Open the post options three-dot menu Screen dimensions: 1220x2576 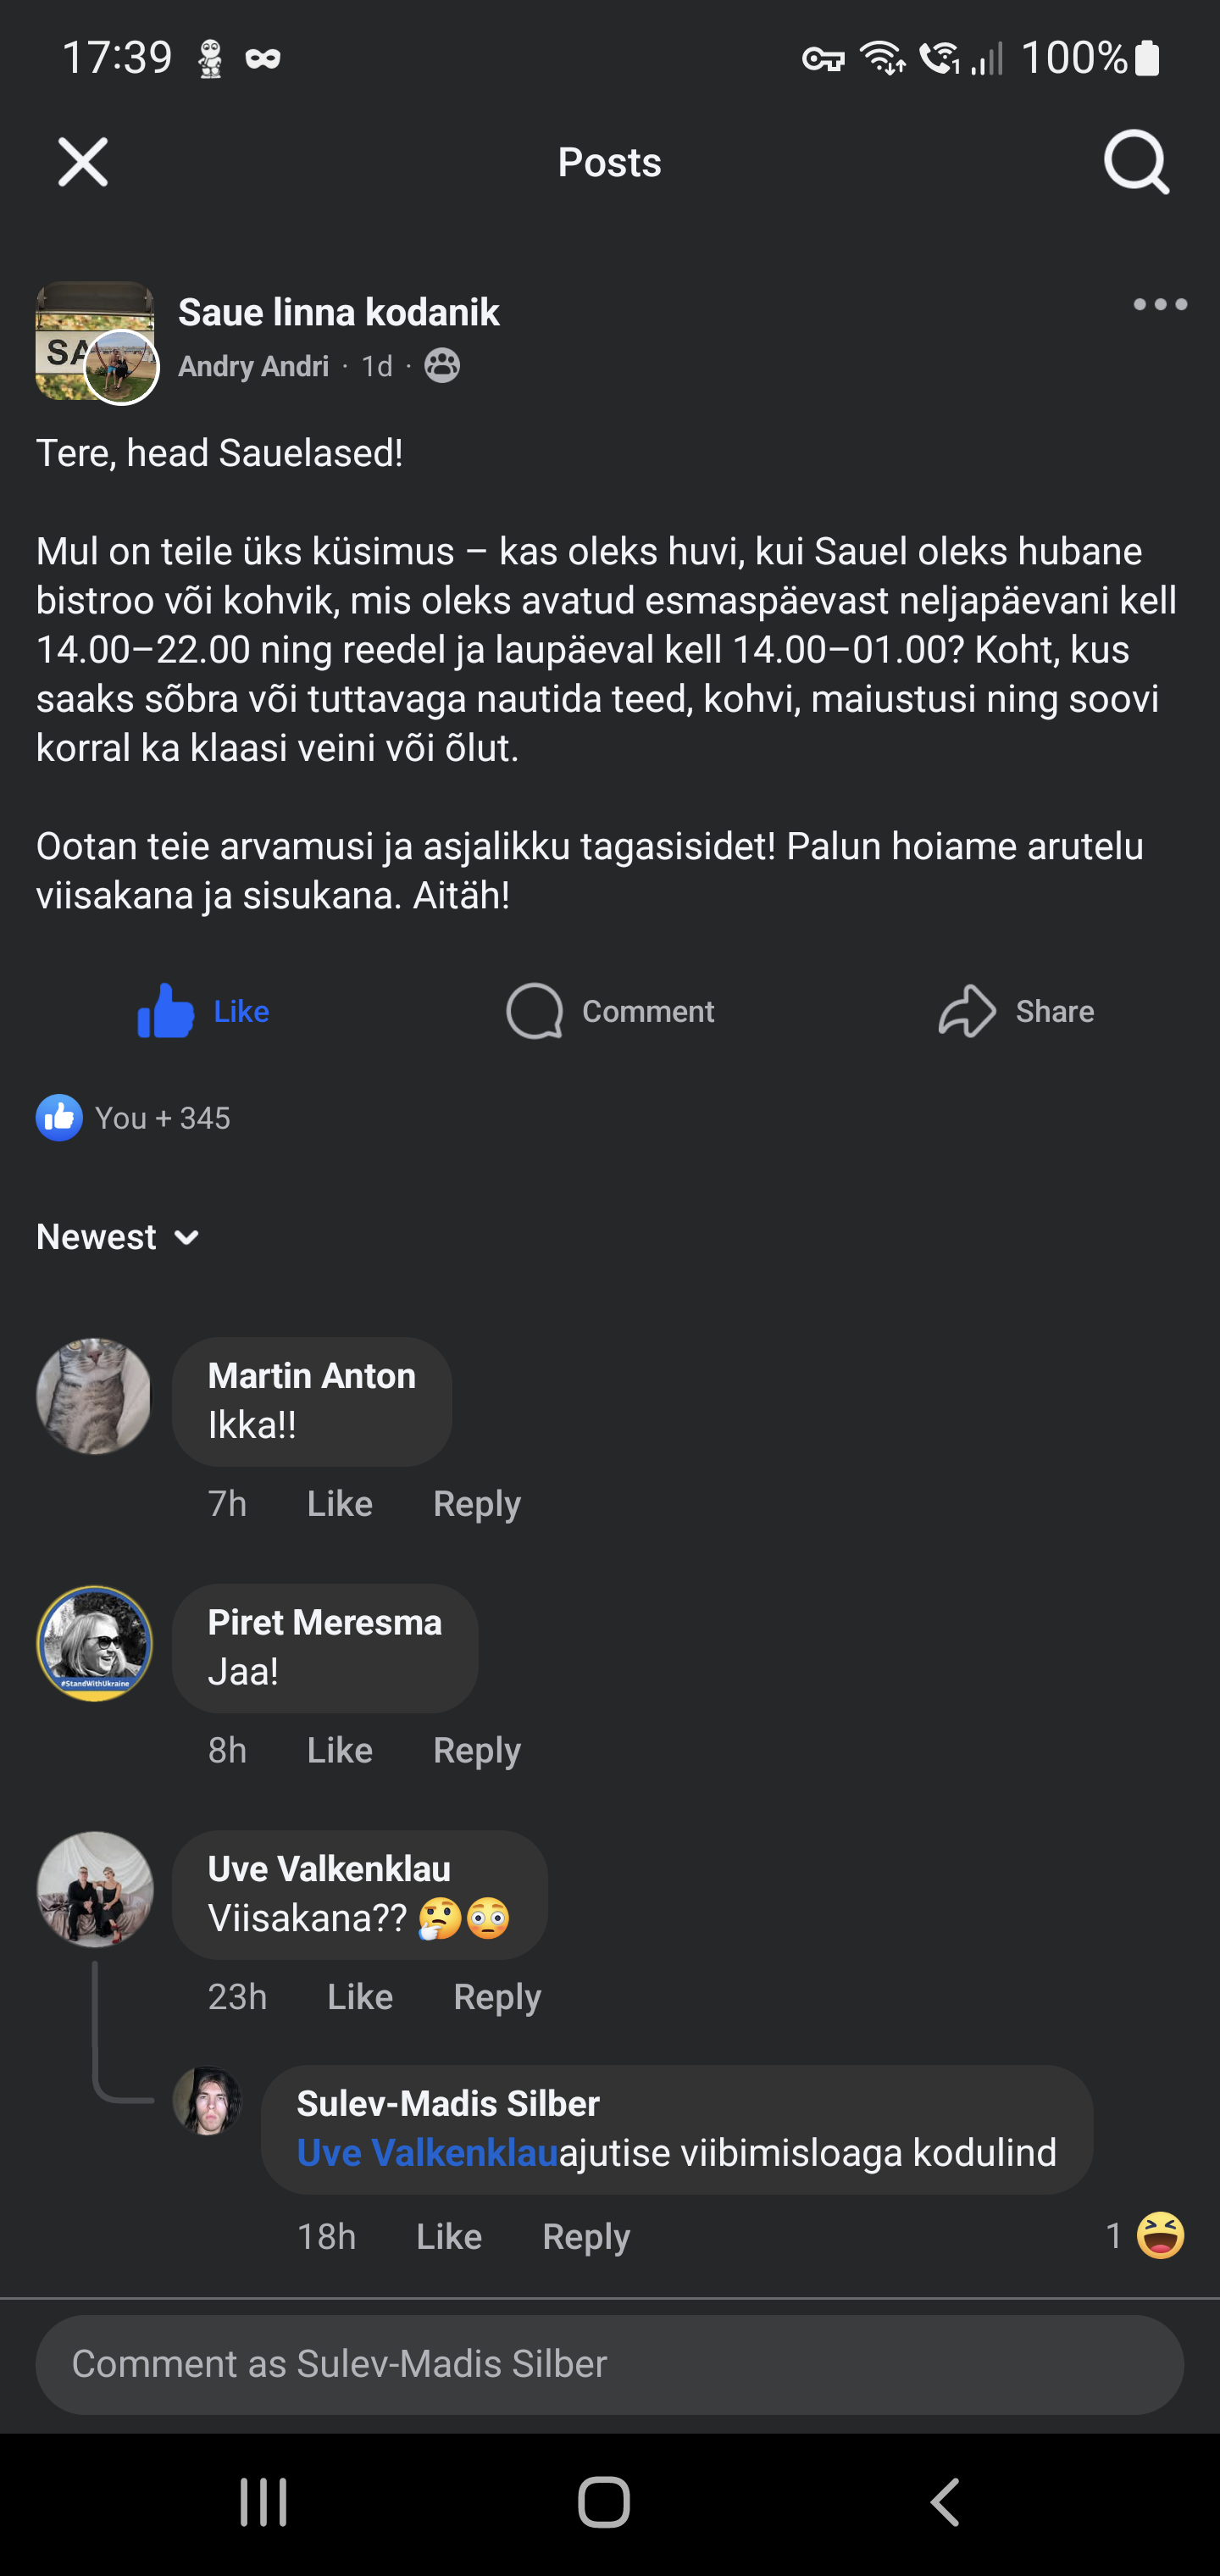point(1160,305)
